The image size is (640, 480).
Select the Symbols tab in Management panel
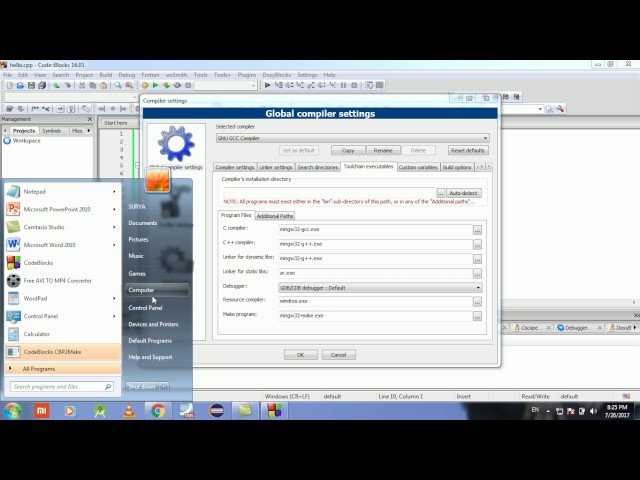(51, 131)
